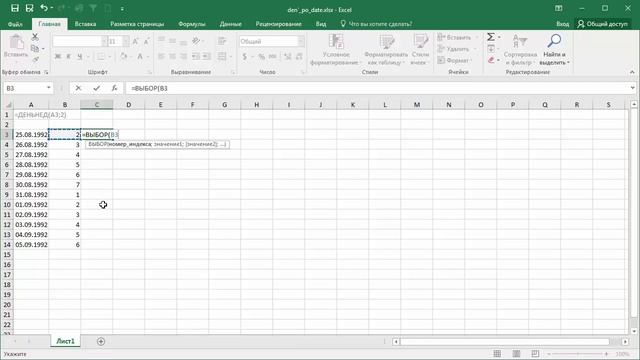Click the AutoSum sigma icon
Image resolution: width=640 pixels, height=360 pixels.
coord(491,37)
